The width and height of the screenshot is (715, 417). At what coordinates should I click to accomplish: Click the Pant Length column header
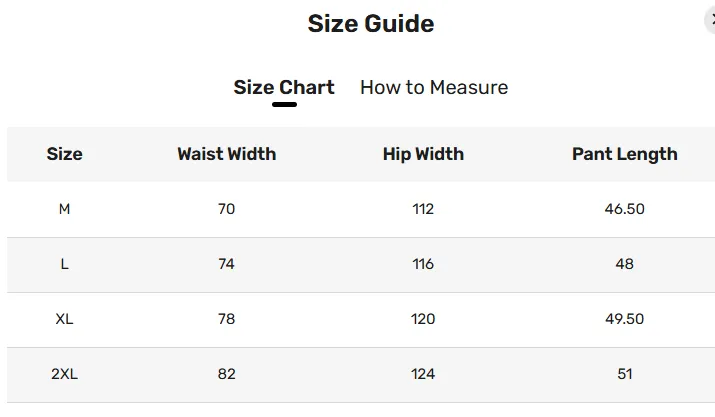coord(625,154)
